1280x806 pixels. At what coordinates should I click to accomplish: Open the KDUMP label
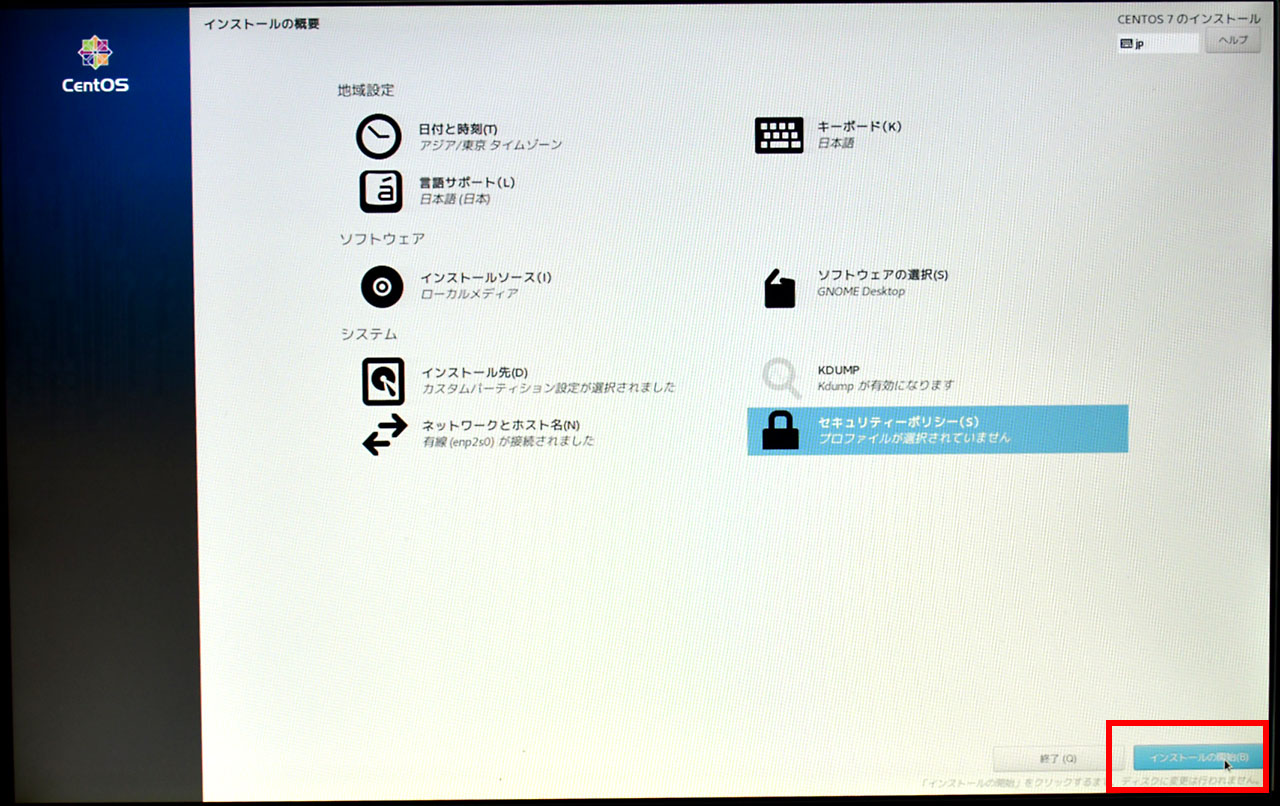838,370
